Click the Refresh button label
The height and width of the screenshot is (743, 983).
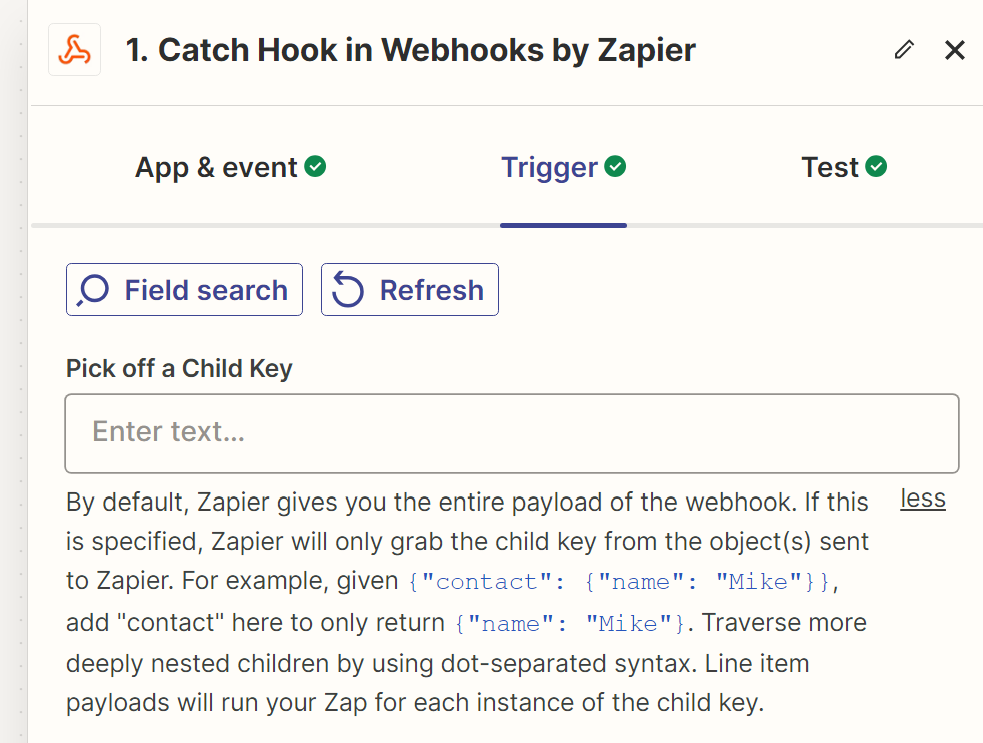431,290
